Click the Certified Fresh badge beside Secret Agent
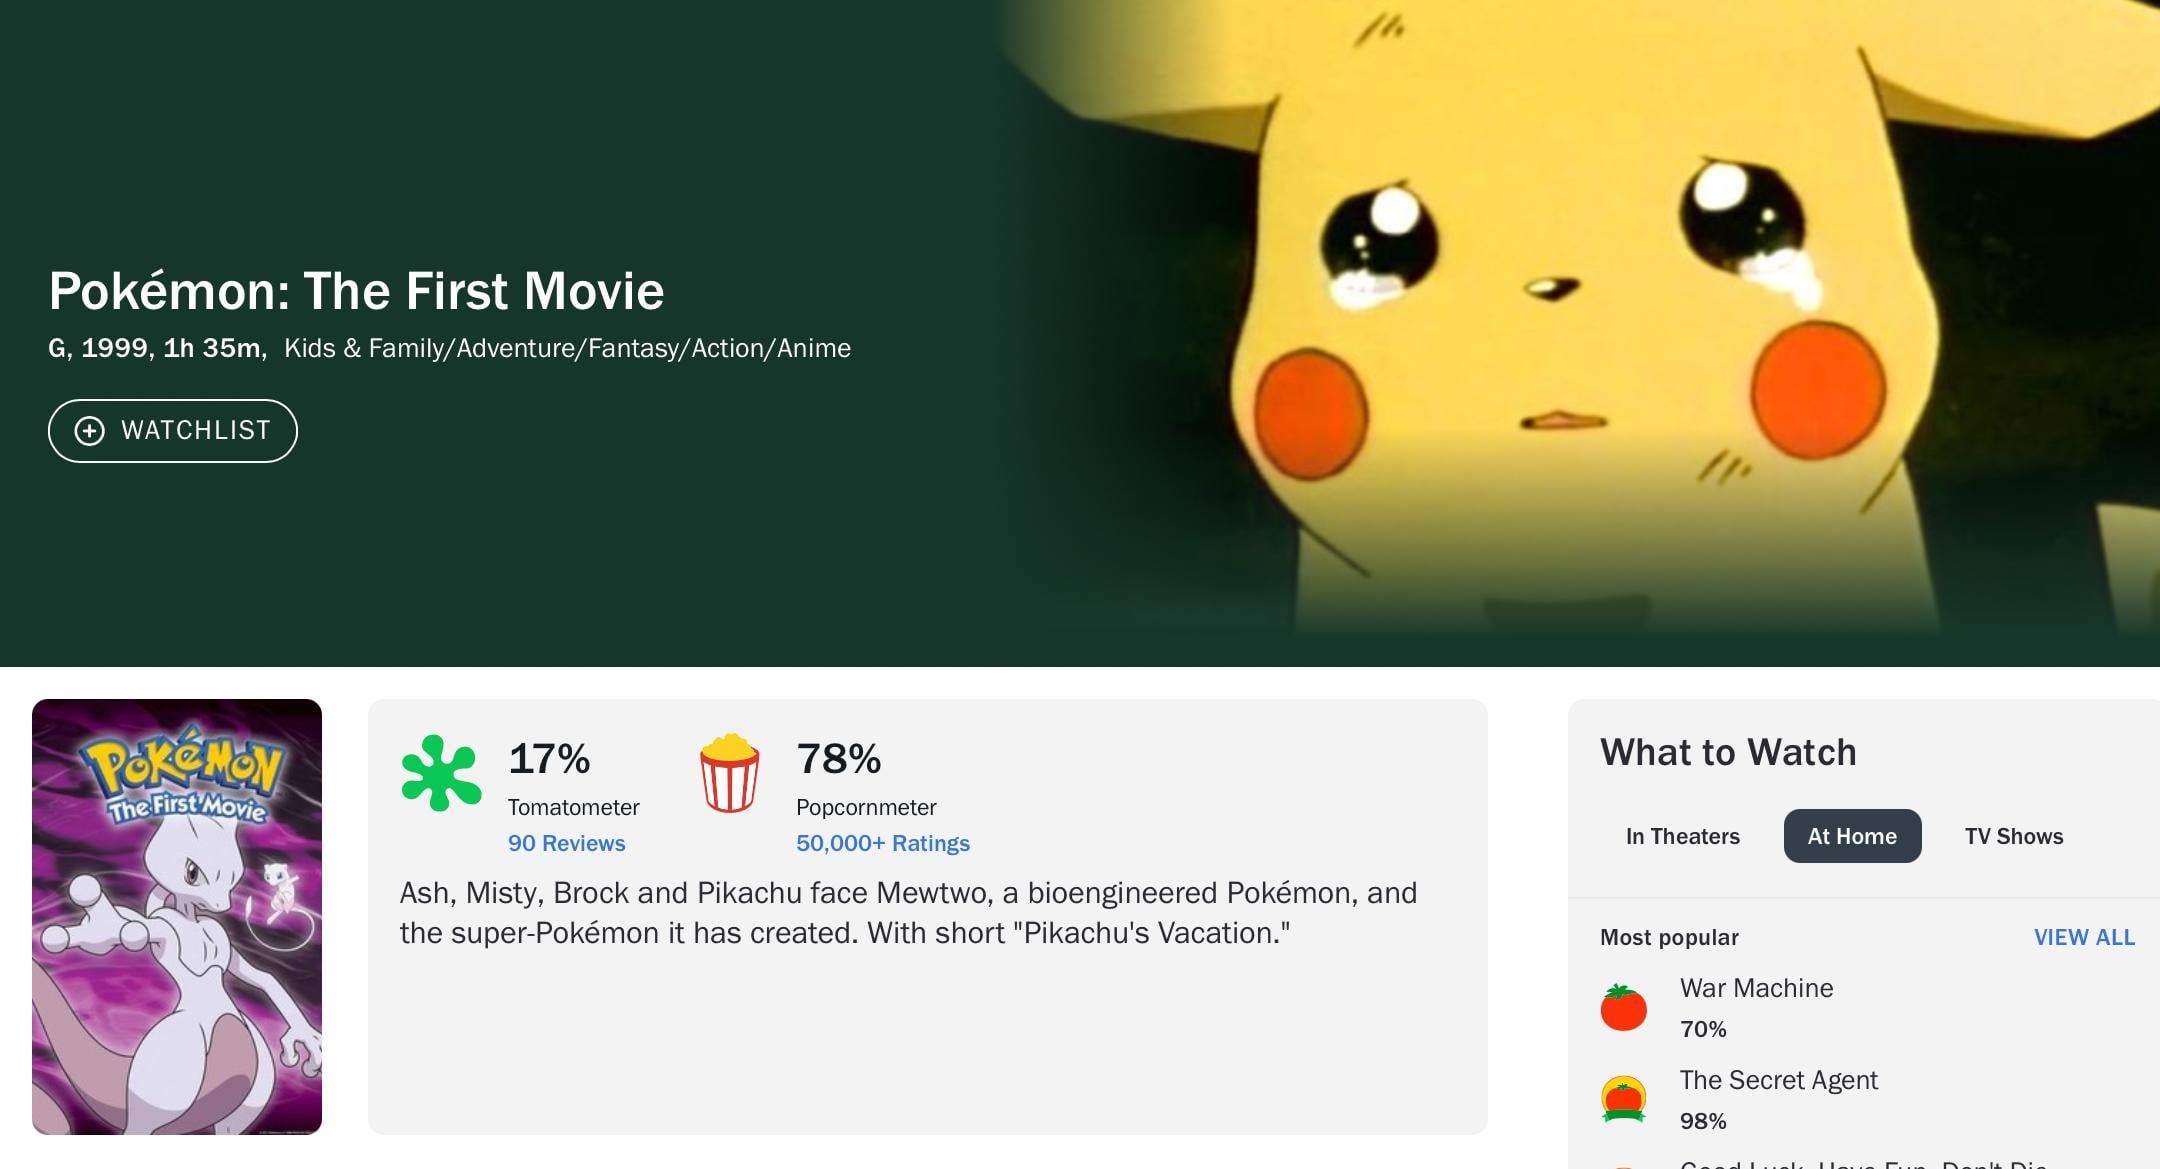The image size is (2160, 1169). click(1623, 1099)
